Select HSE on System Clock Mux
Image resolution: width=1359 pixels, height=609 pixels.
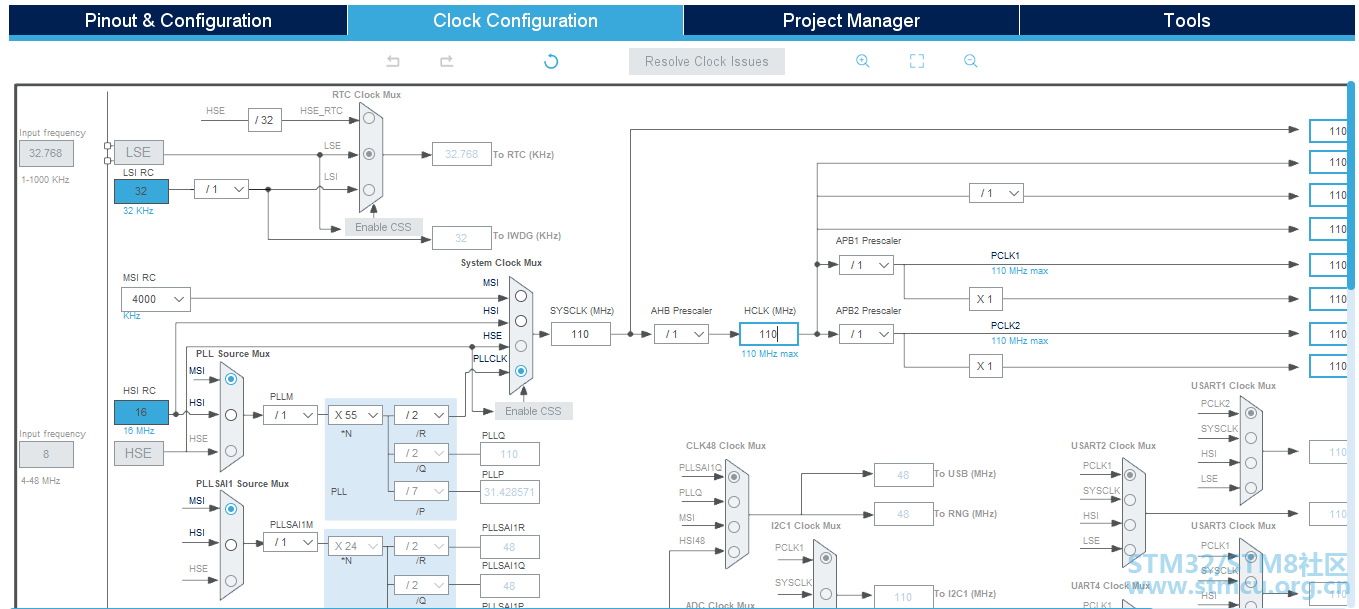tap(520, 346)
